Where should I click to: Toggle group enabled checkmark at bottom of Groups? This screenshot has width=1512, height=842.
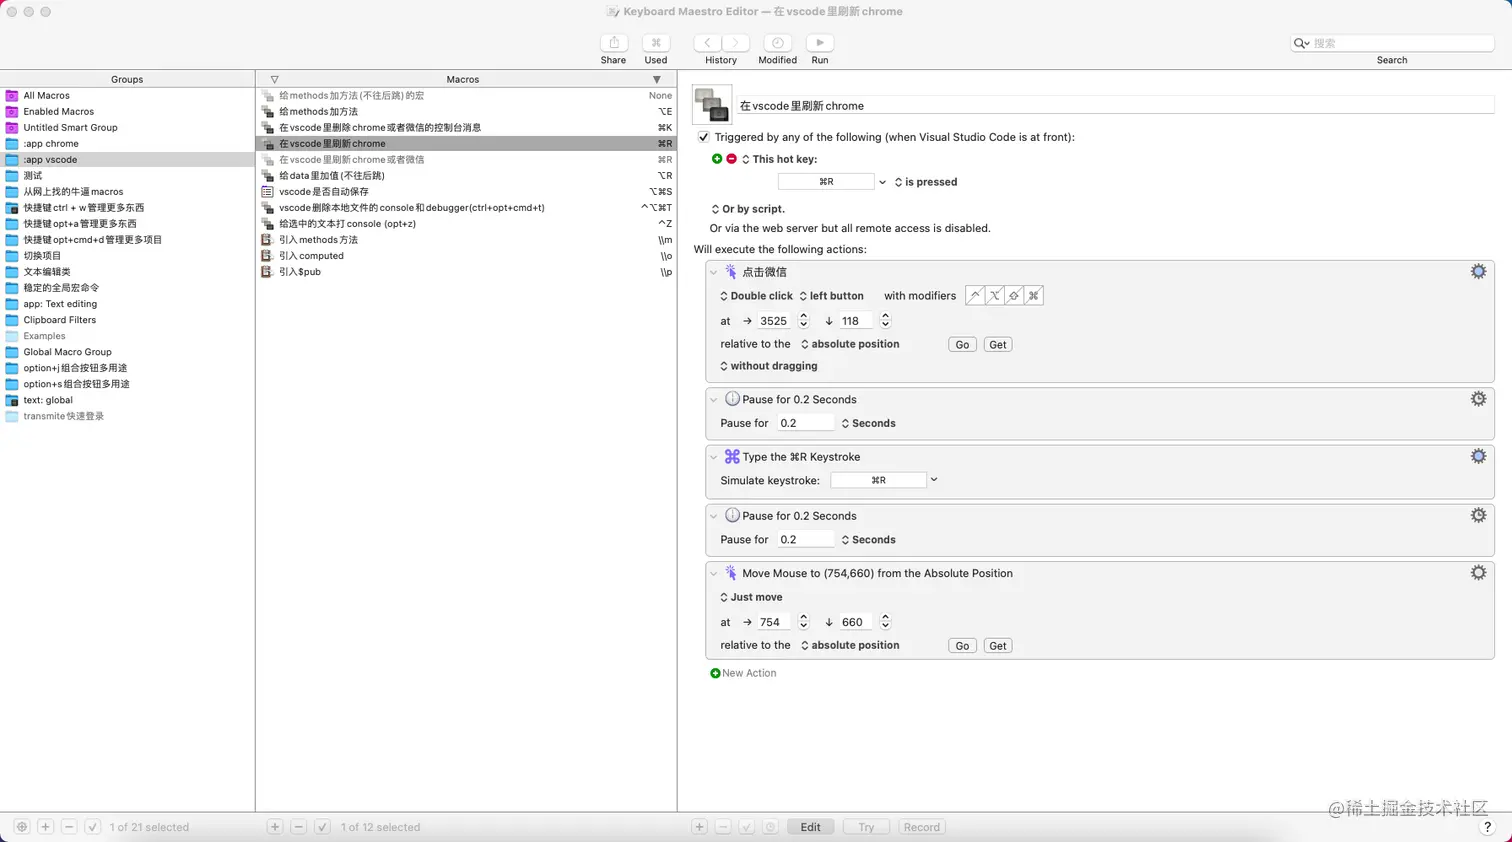click(92, 827)
